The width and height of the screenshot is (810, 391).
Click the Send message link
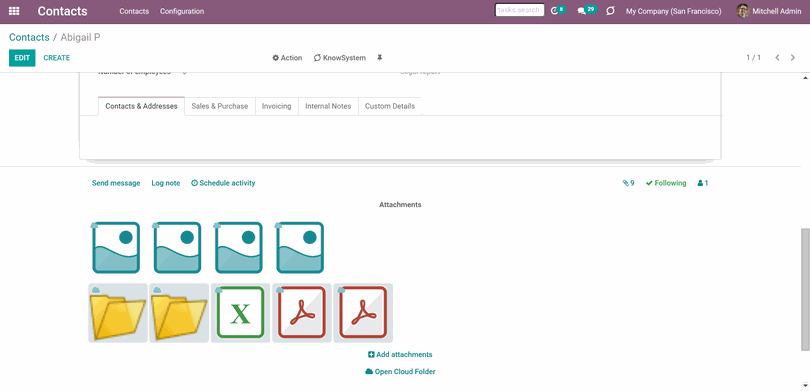pyautogui.click(x=116, y=183)
